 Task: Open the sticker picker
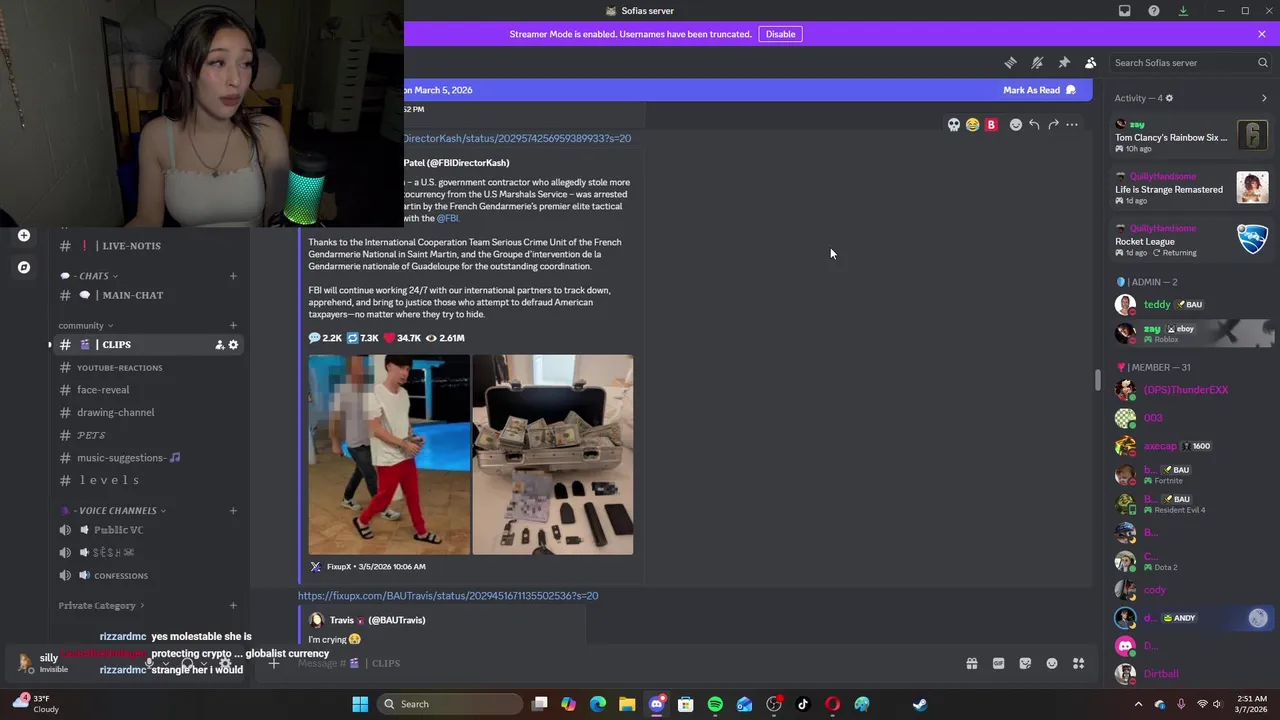coord(1025,663)
